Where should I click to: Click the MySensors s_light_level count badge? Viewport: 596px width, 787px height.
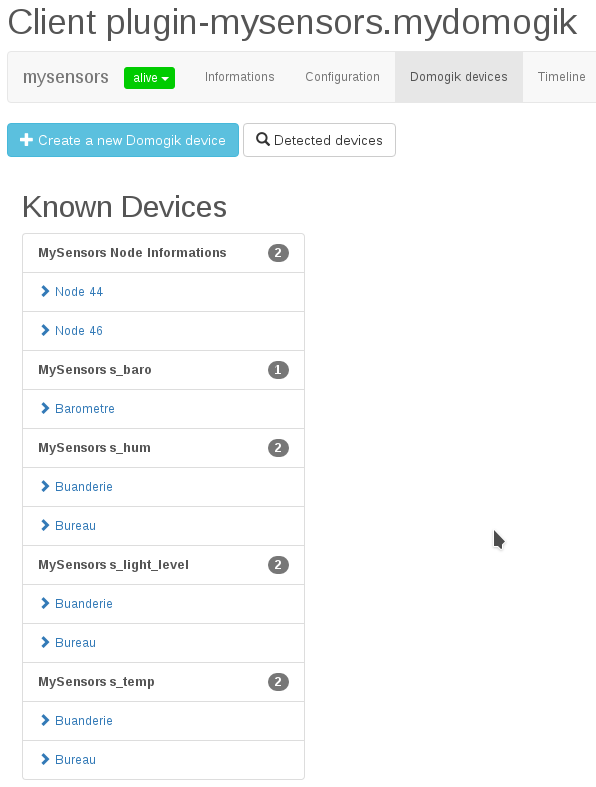pos(278,565)
